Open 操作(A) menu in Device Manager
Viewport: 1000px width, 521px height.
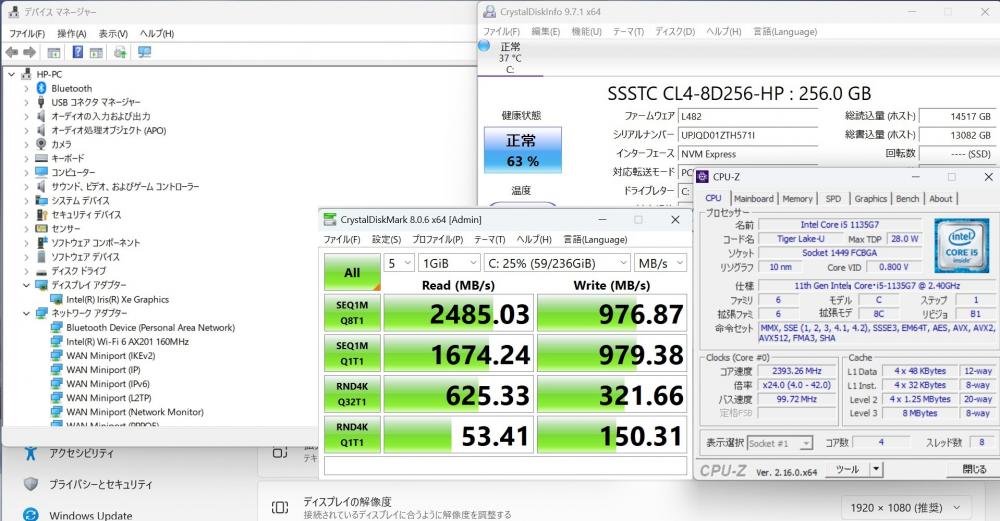click(71, 33)
